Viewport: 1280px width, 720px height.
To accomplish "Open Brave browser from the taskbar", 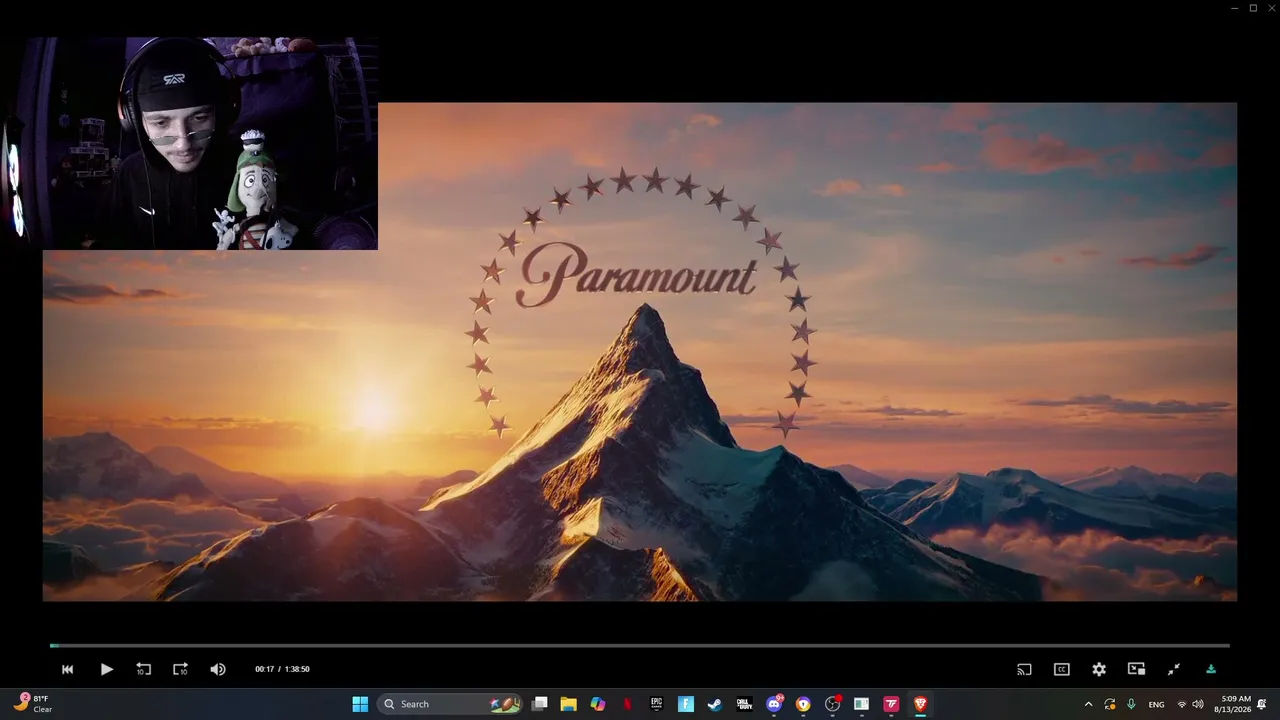I will [x=920, y=704].
